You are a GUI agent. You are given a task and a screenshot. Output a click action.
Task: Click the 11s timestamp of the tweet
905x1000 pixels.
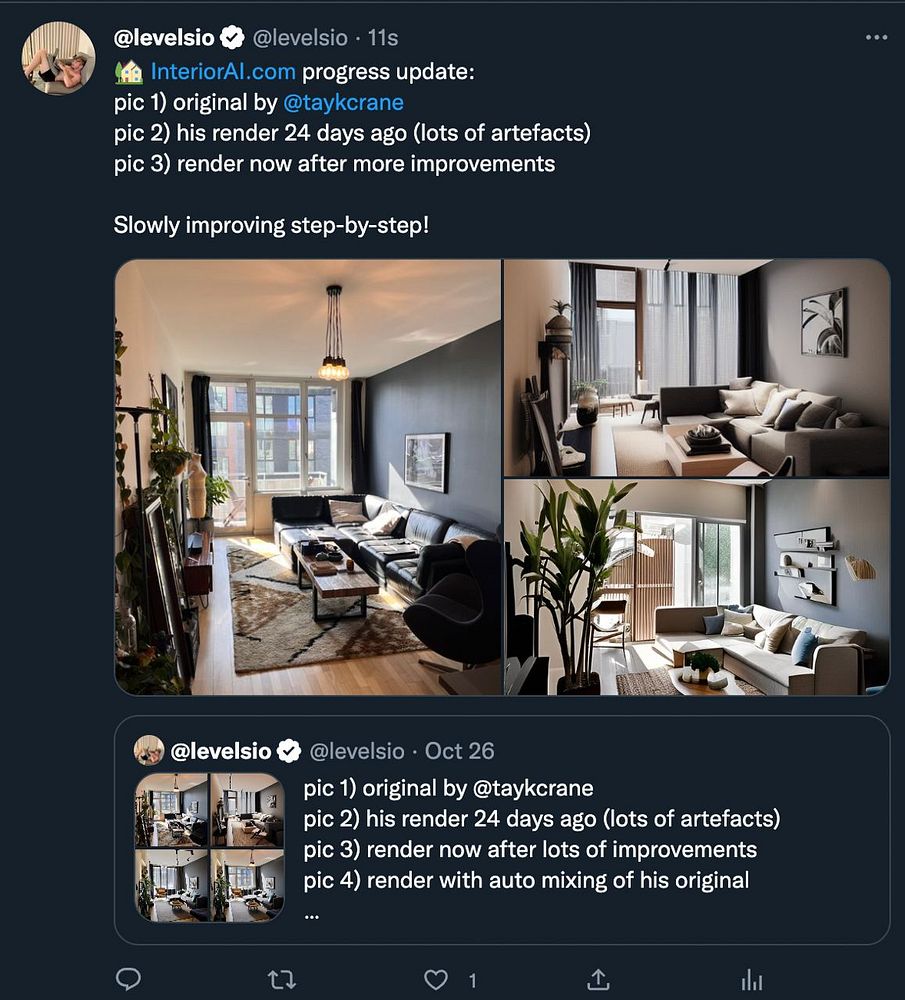383,38
